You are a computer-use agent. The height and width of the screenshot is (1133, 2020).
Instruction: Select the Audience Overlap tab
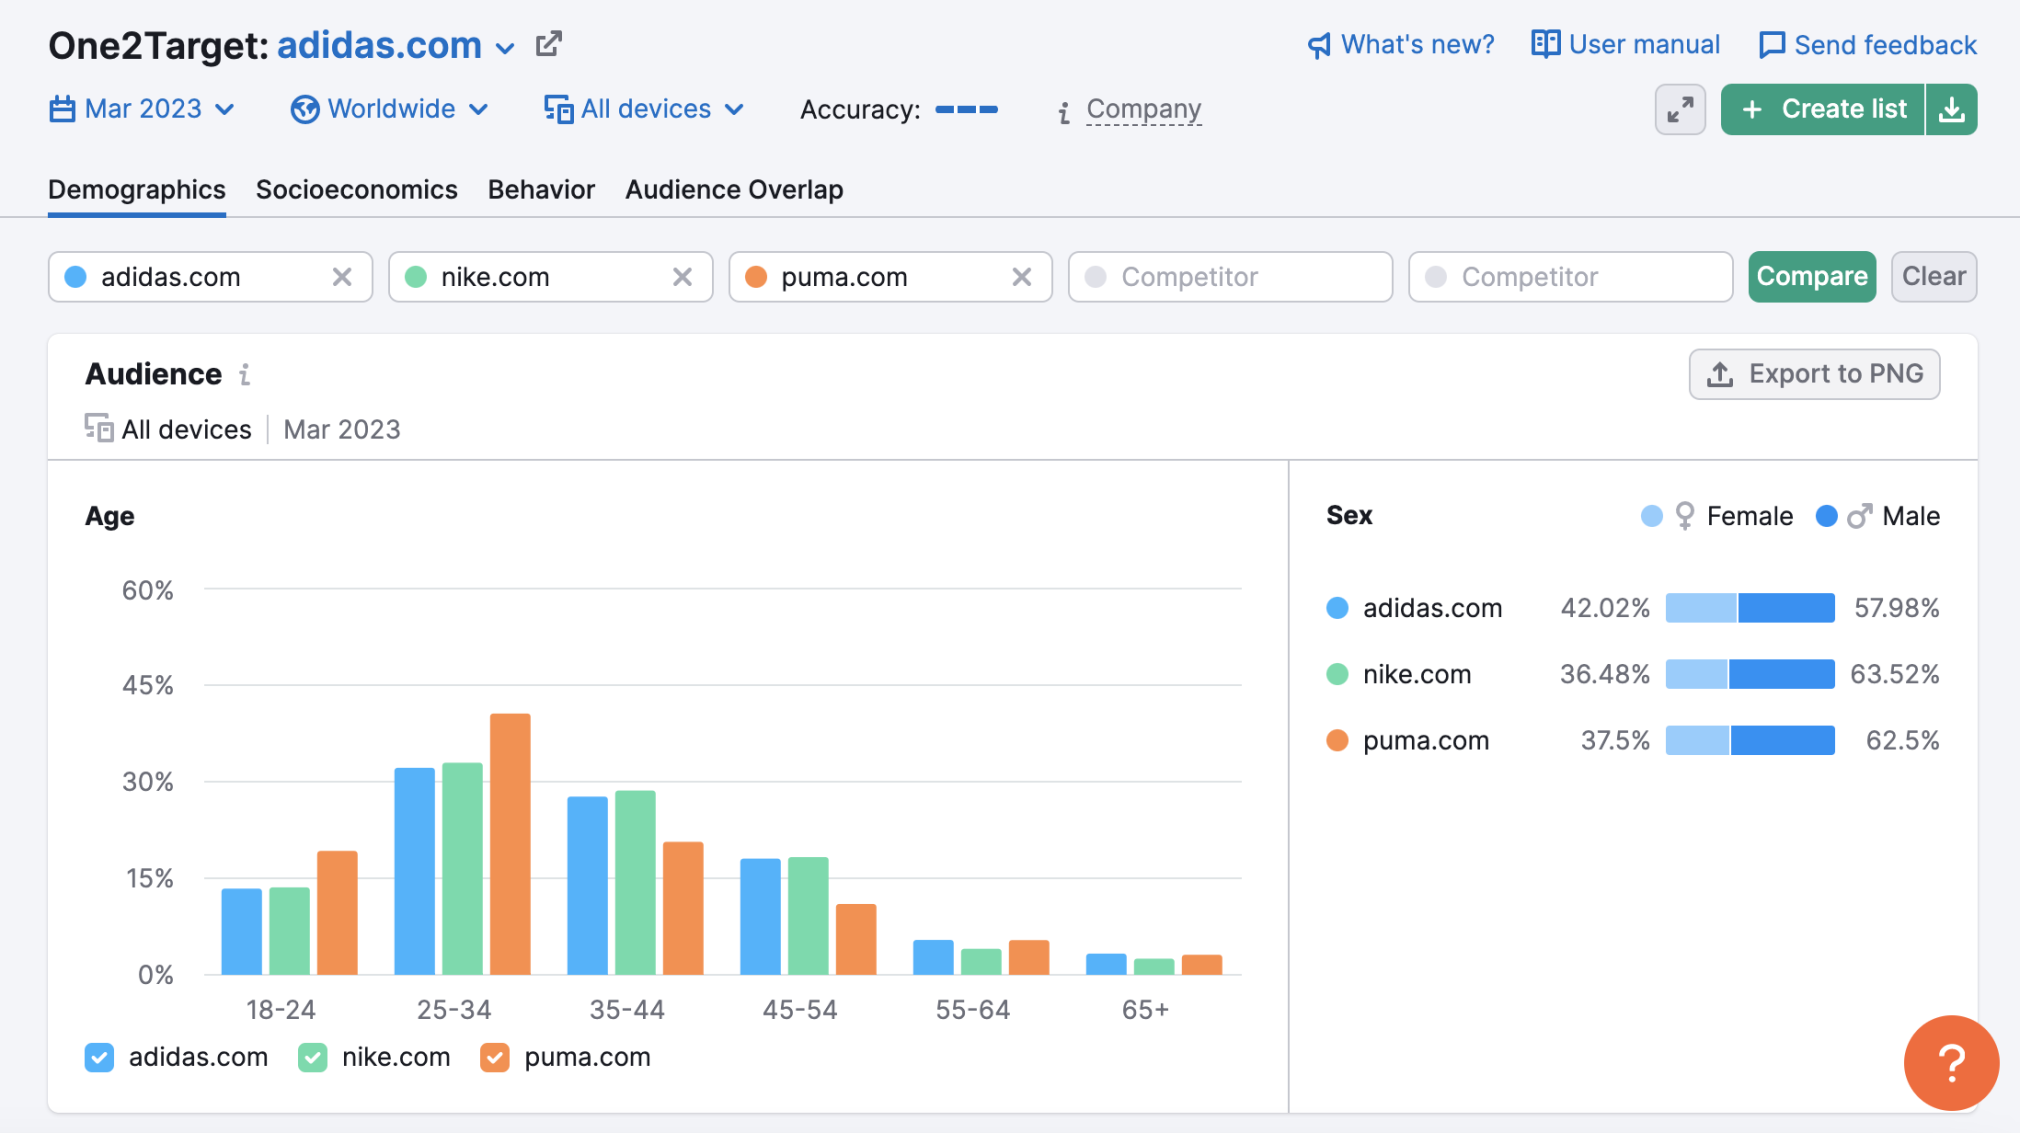pyautogui.click(x=733, y=190)
